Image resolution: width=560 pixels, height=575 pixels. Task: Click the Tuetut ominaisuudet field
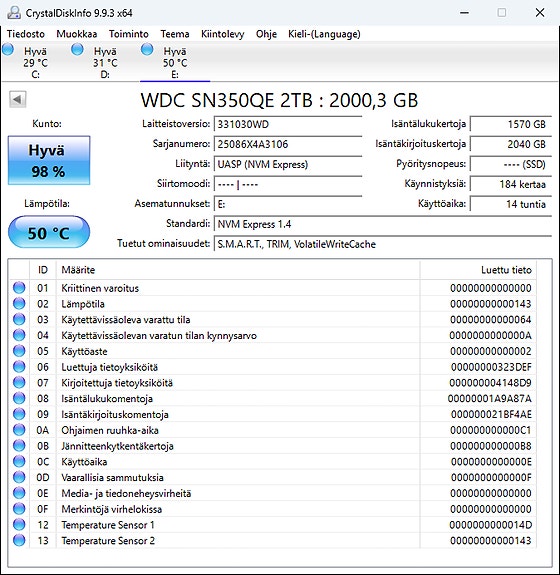pyautogui.click(x=383, y=244)
